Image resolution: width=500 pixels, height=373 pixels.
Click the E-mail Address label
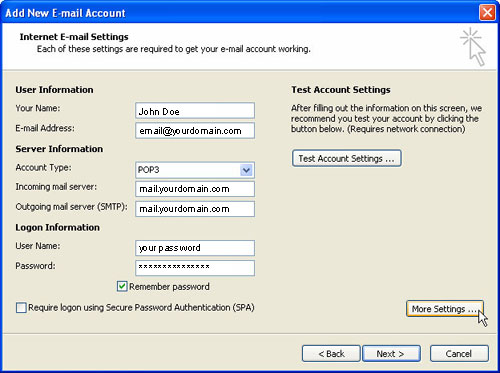[45, 128]
